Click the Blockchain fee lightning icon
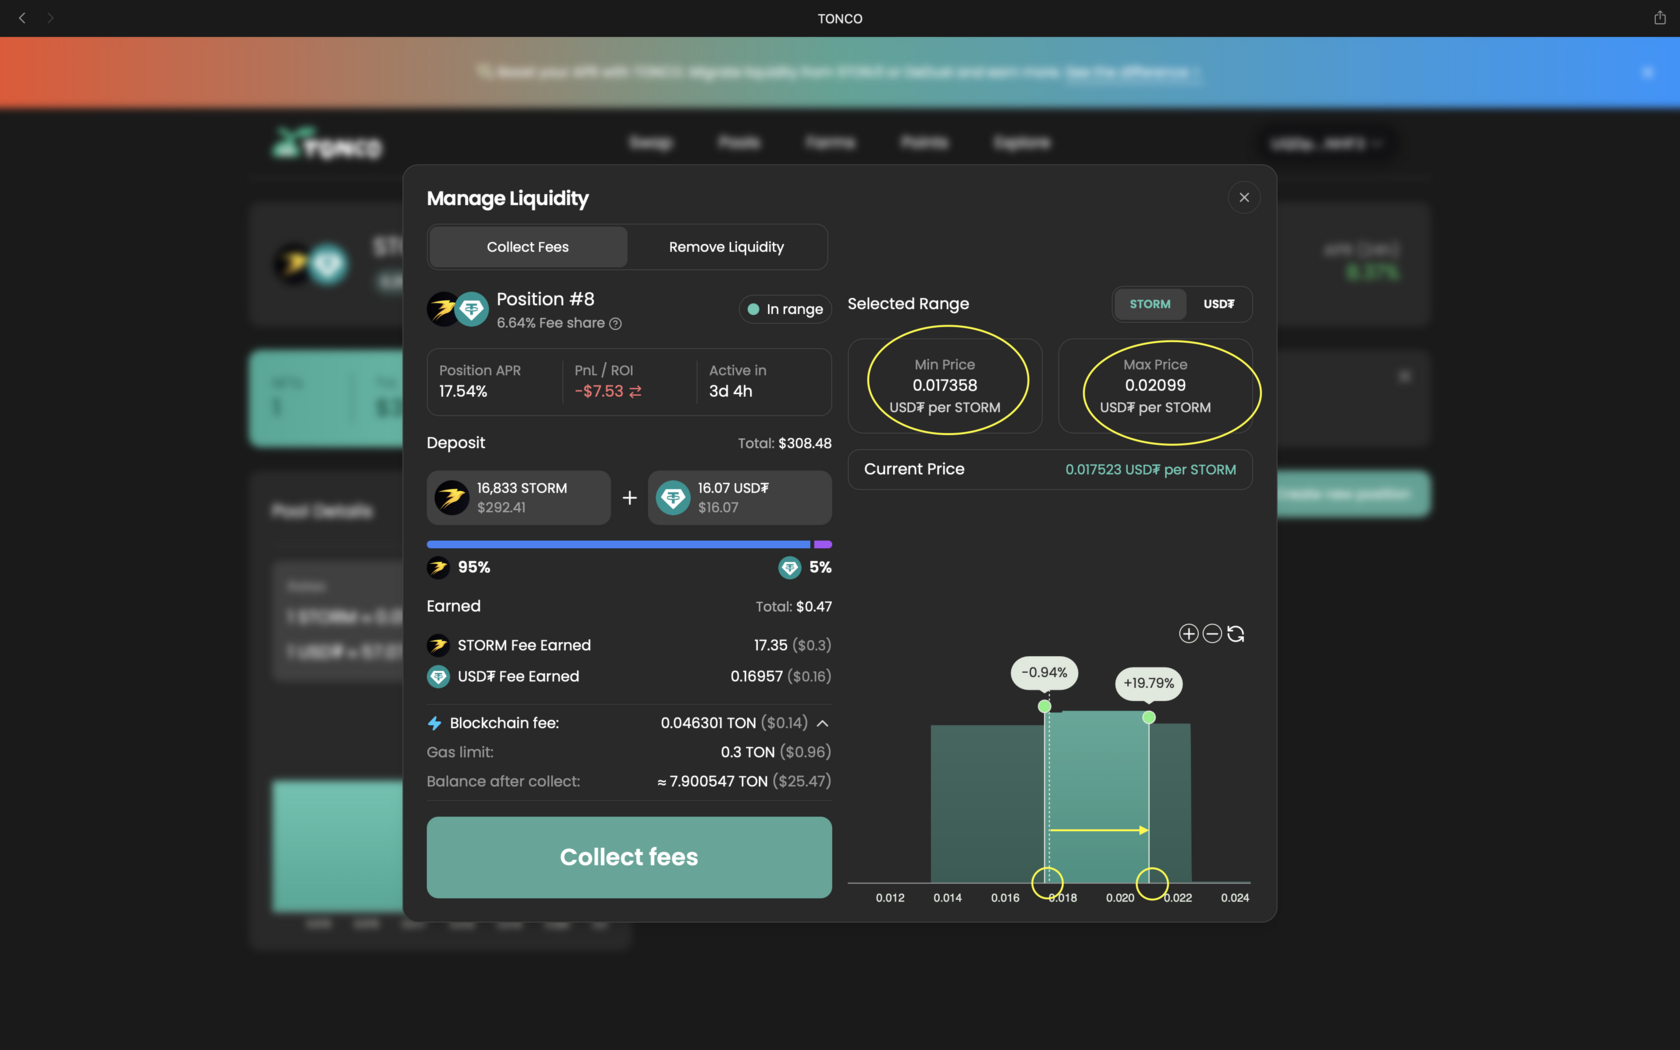The image size is (1680, 1050). click(434, 723)
